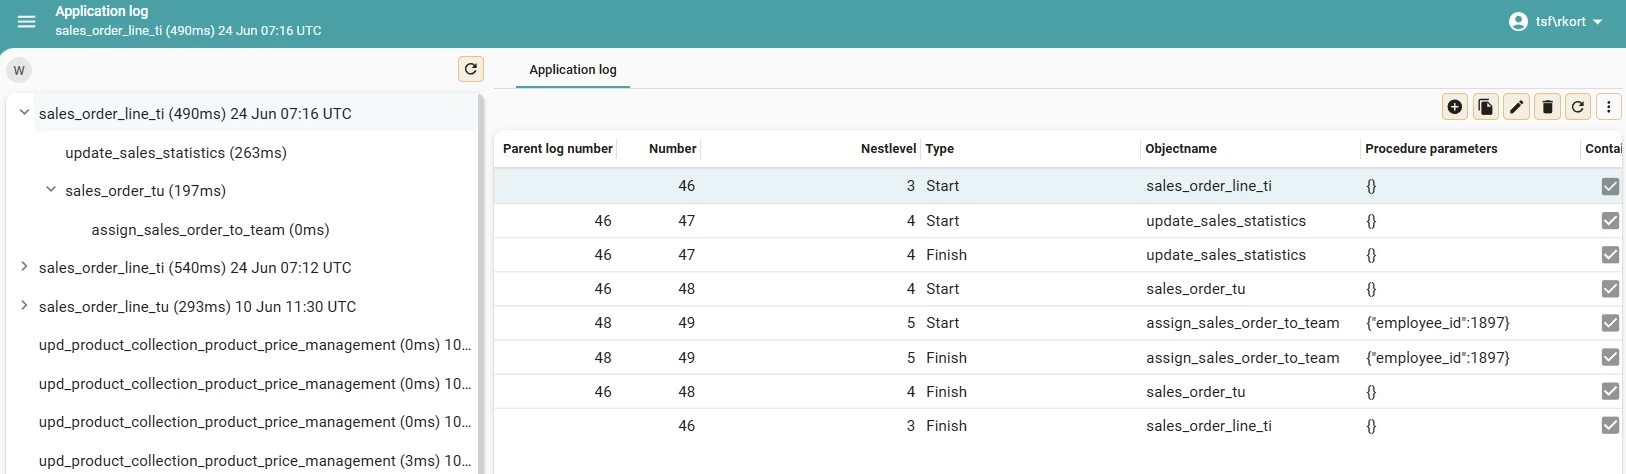Viewport: 1626px width, 474px height.
Task: Collapse the sales_order_line_ti (490ms) tree node
Action: click(x=24, y=113)
